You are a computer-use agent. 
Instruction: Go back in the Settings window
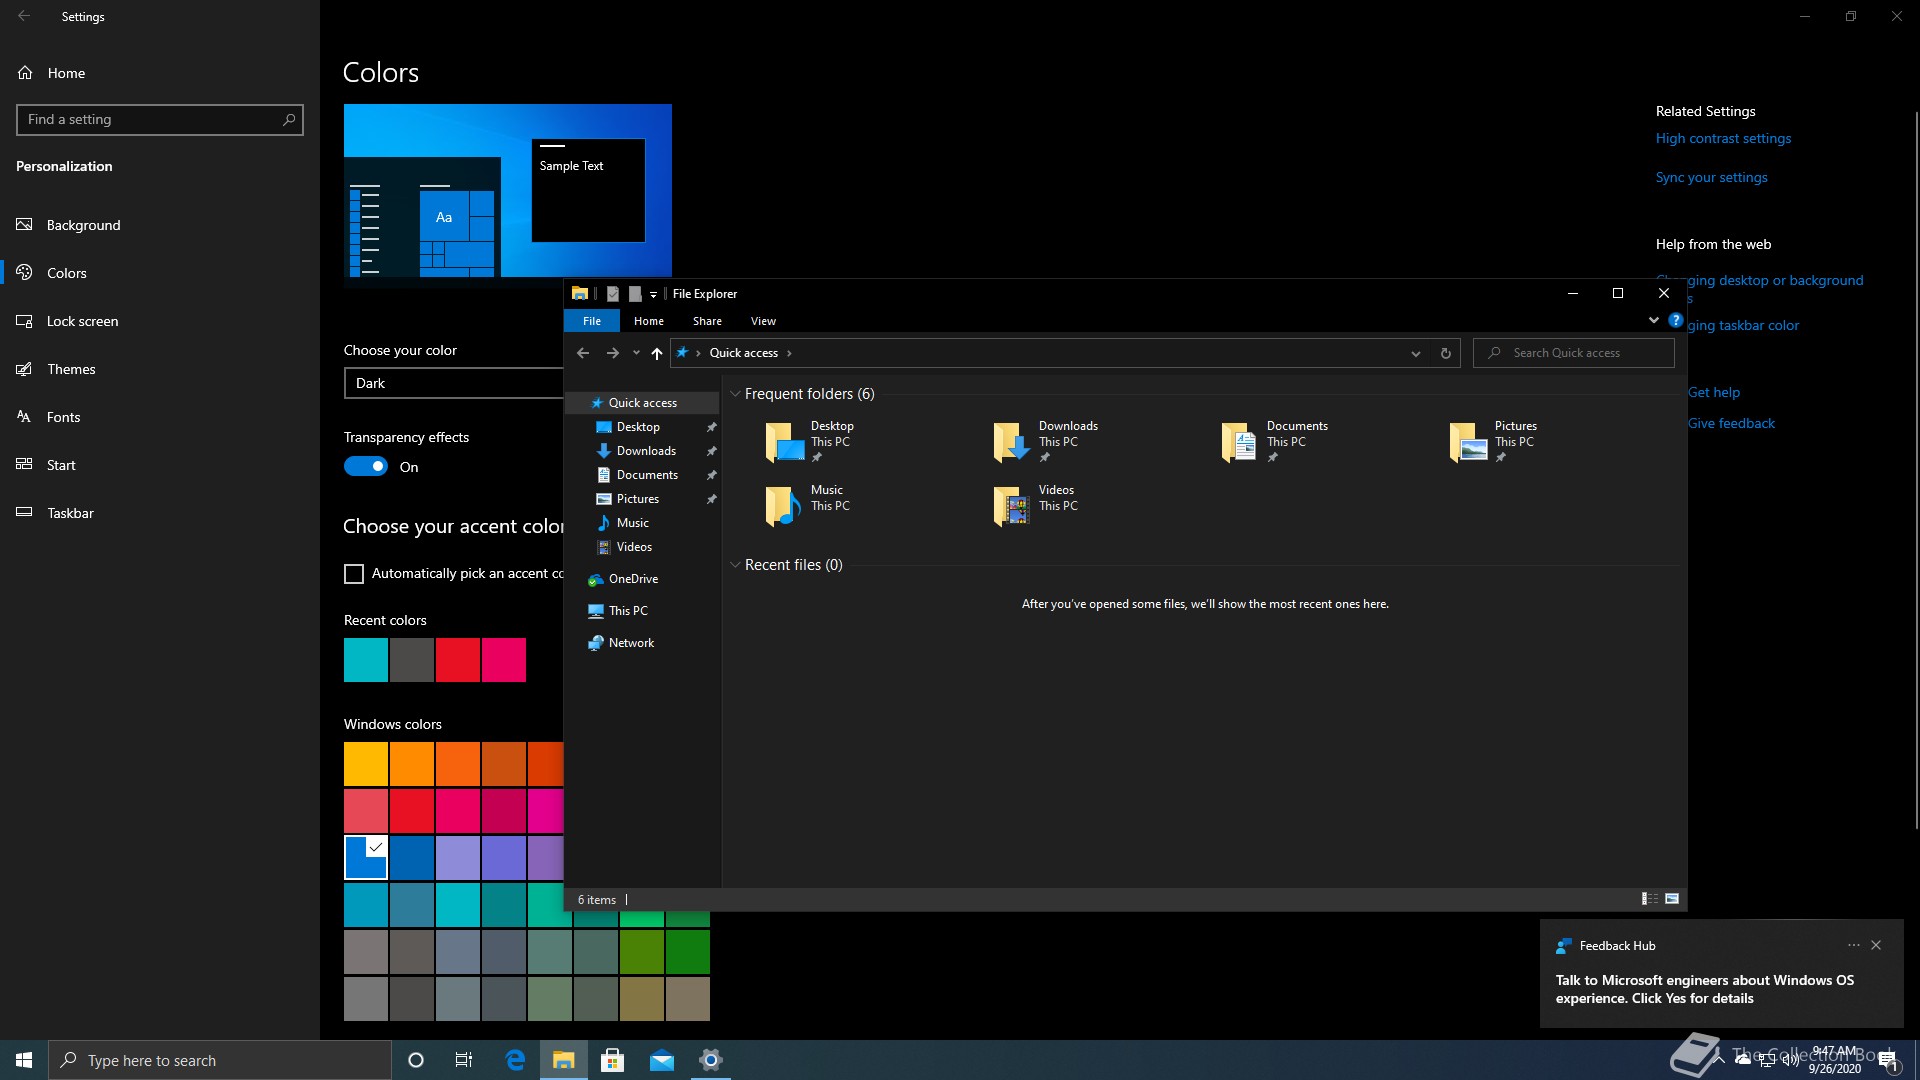point(24,16)
